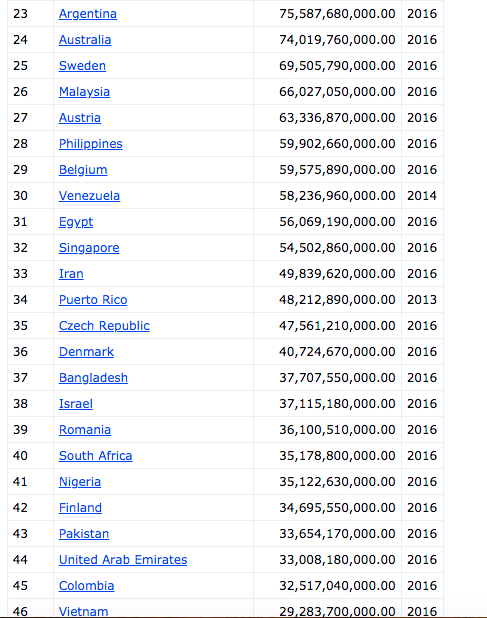Open the Philippines link

(x=91, y=144)
